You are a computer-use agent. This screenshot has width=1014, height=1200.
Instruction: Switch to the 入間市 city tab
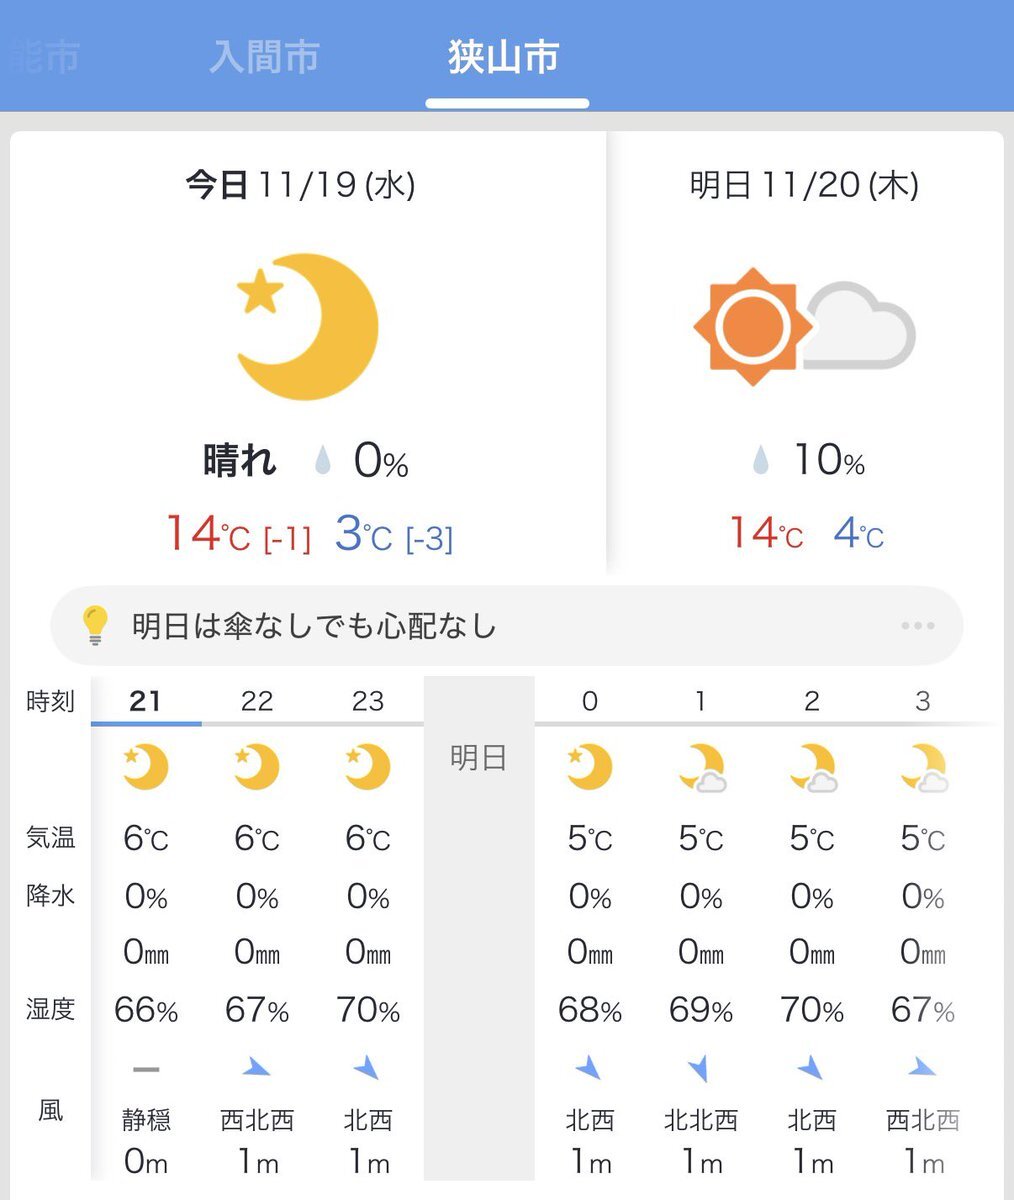pyautogui.click(x=264, y=57)
